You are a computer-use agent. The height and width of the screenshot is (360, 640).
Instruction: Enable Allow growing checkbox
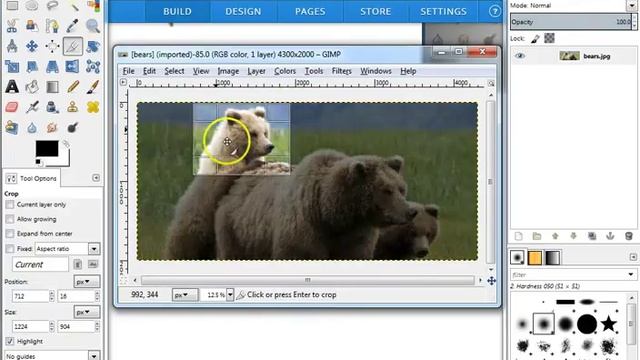coord(10,219)
